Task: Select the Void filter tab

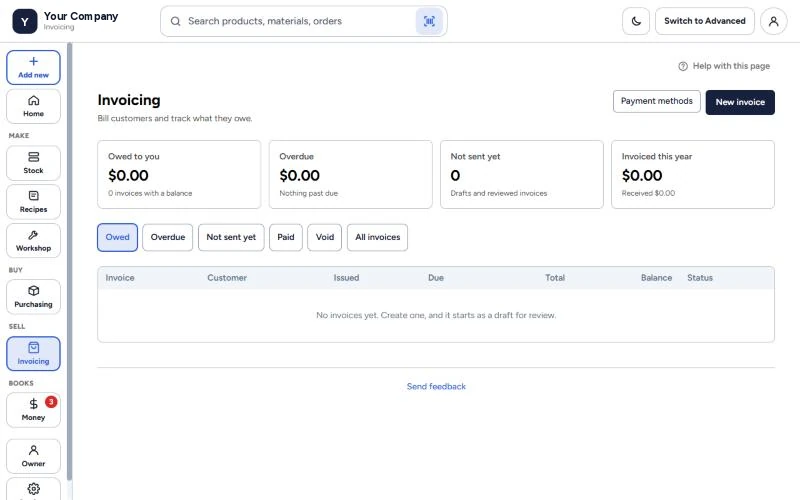Action: [324, 237]
